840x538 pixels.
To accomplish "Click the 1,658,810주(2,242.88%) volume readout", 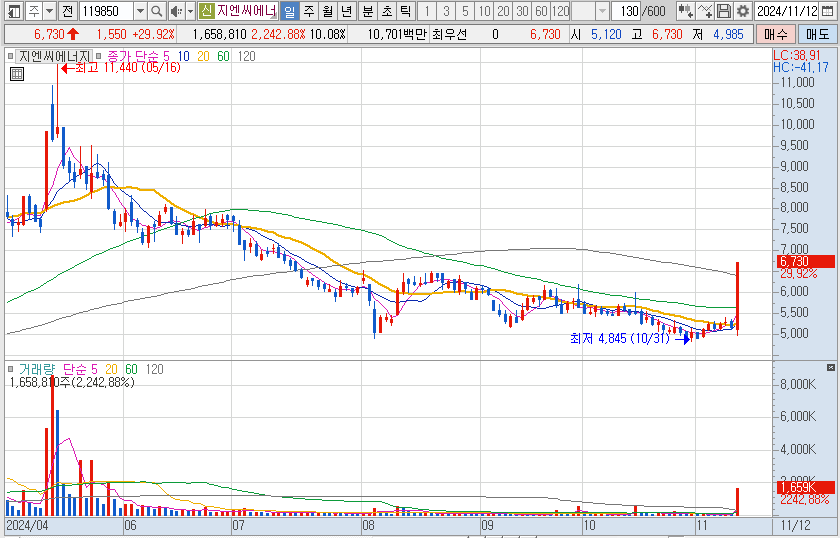I will [x=72, y=382].
